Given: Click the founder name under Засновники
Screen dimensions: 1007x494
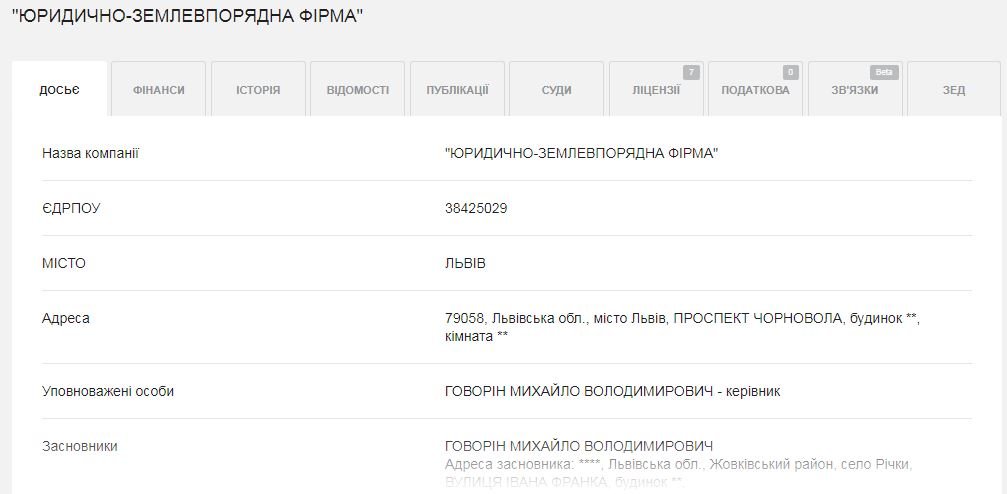Looking at the screenshot, I should coord(579,446).
